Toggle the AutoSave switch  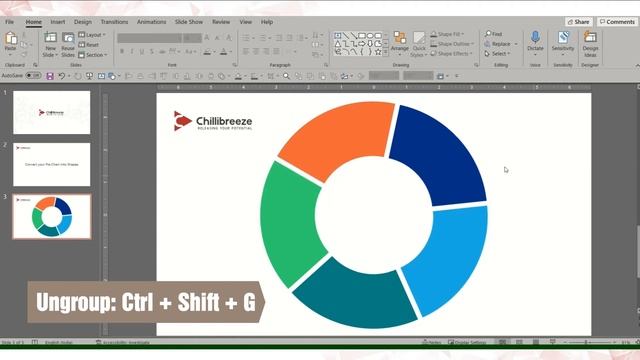[x=33, y=76]
